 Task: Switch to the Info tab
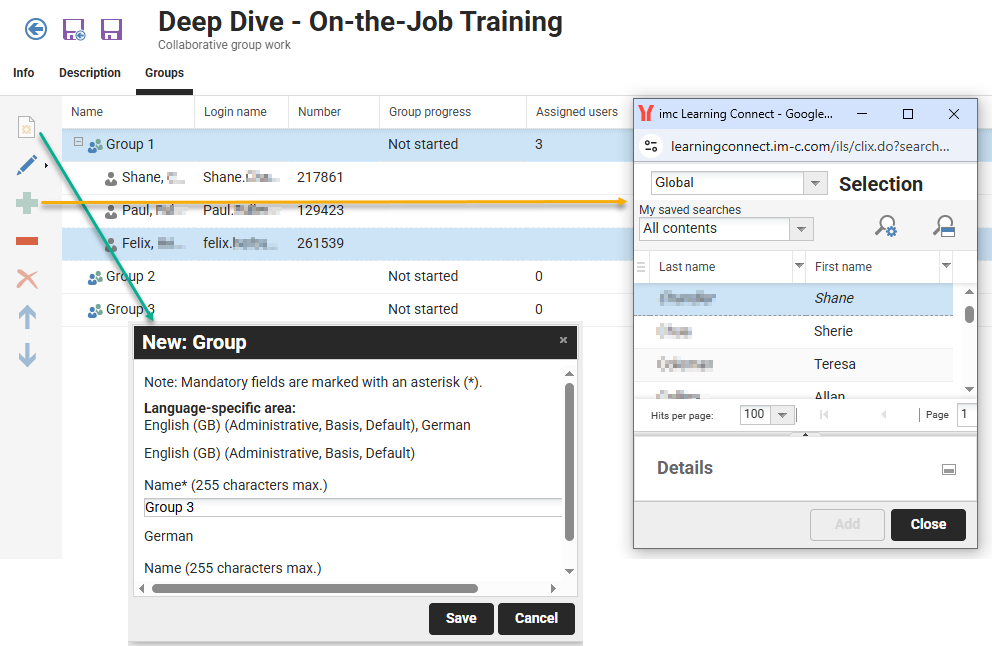coord(23,72)
